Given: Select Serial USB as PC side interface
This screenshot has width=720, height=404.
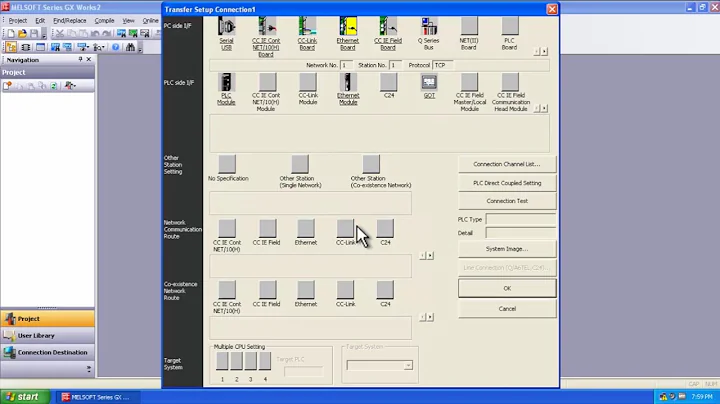Looking at the screenshot, I should [x=226, y=27].
